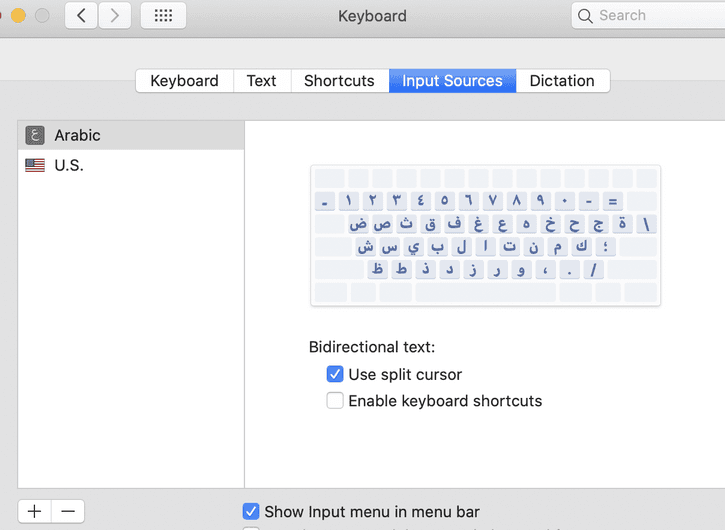Click the U.S. flag icon
Image resolution: width=725 pixels, height=530 pixels.
click(x=35, y=166)
